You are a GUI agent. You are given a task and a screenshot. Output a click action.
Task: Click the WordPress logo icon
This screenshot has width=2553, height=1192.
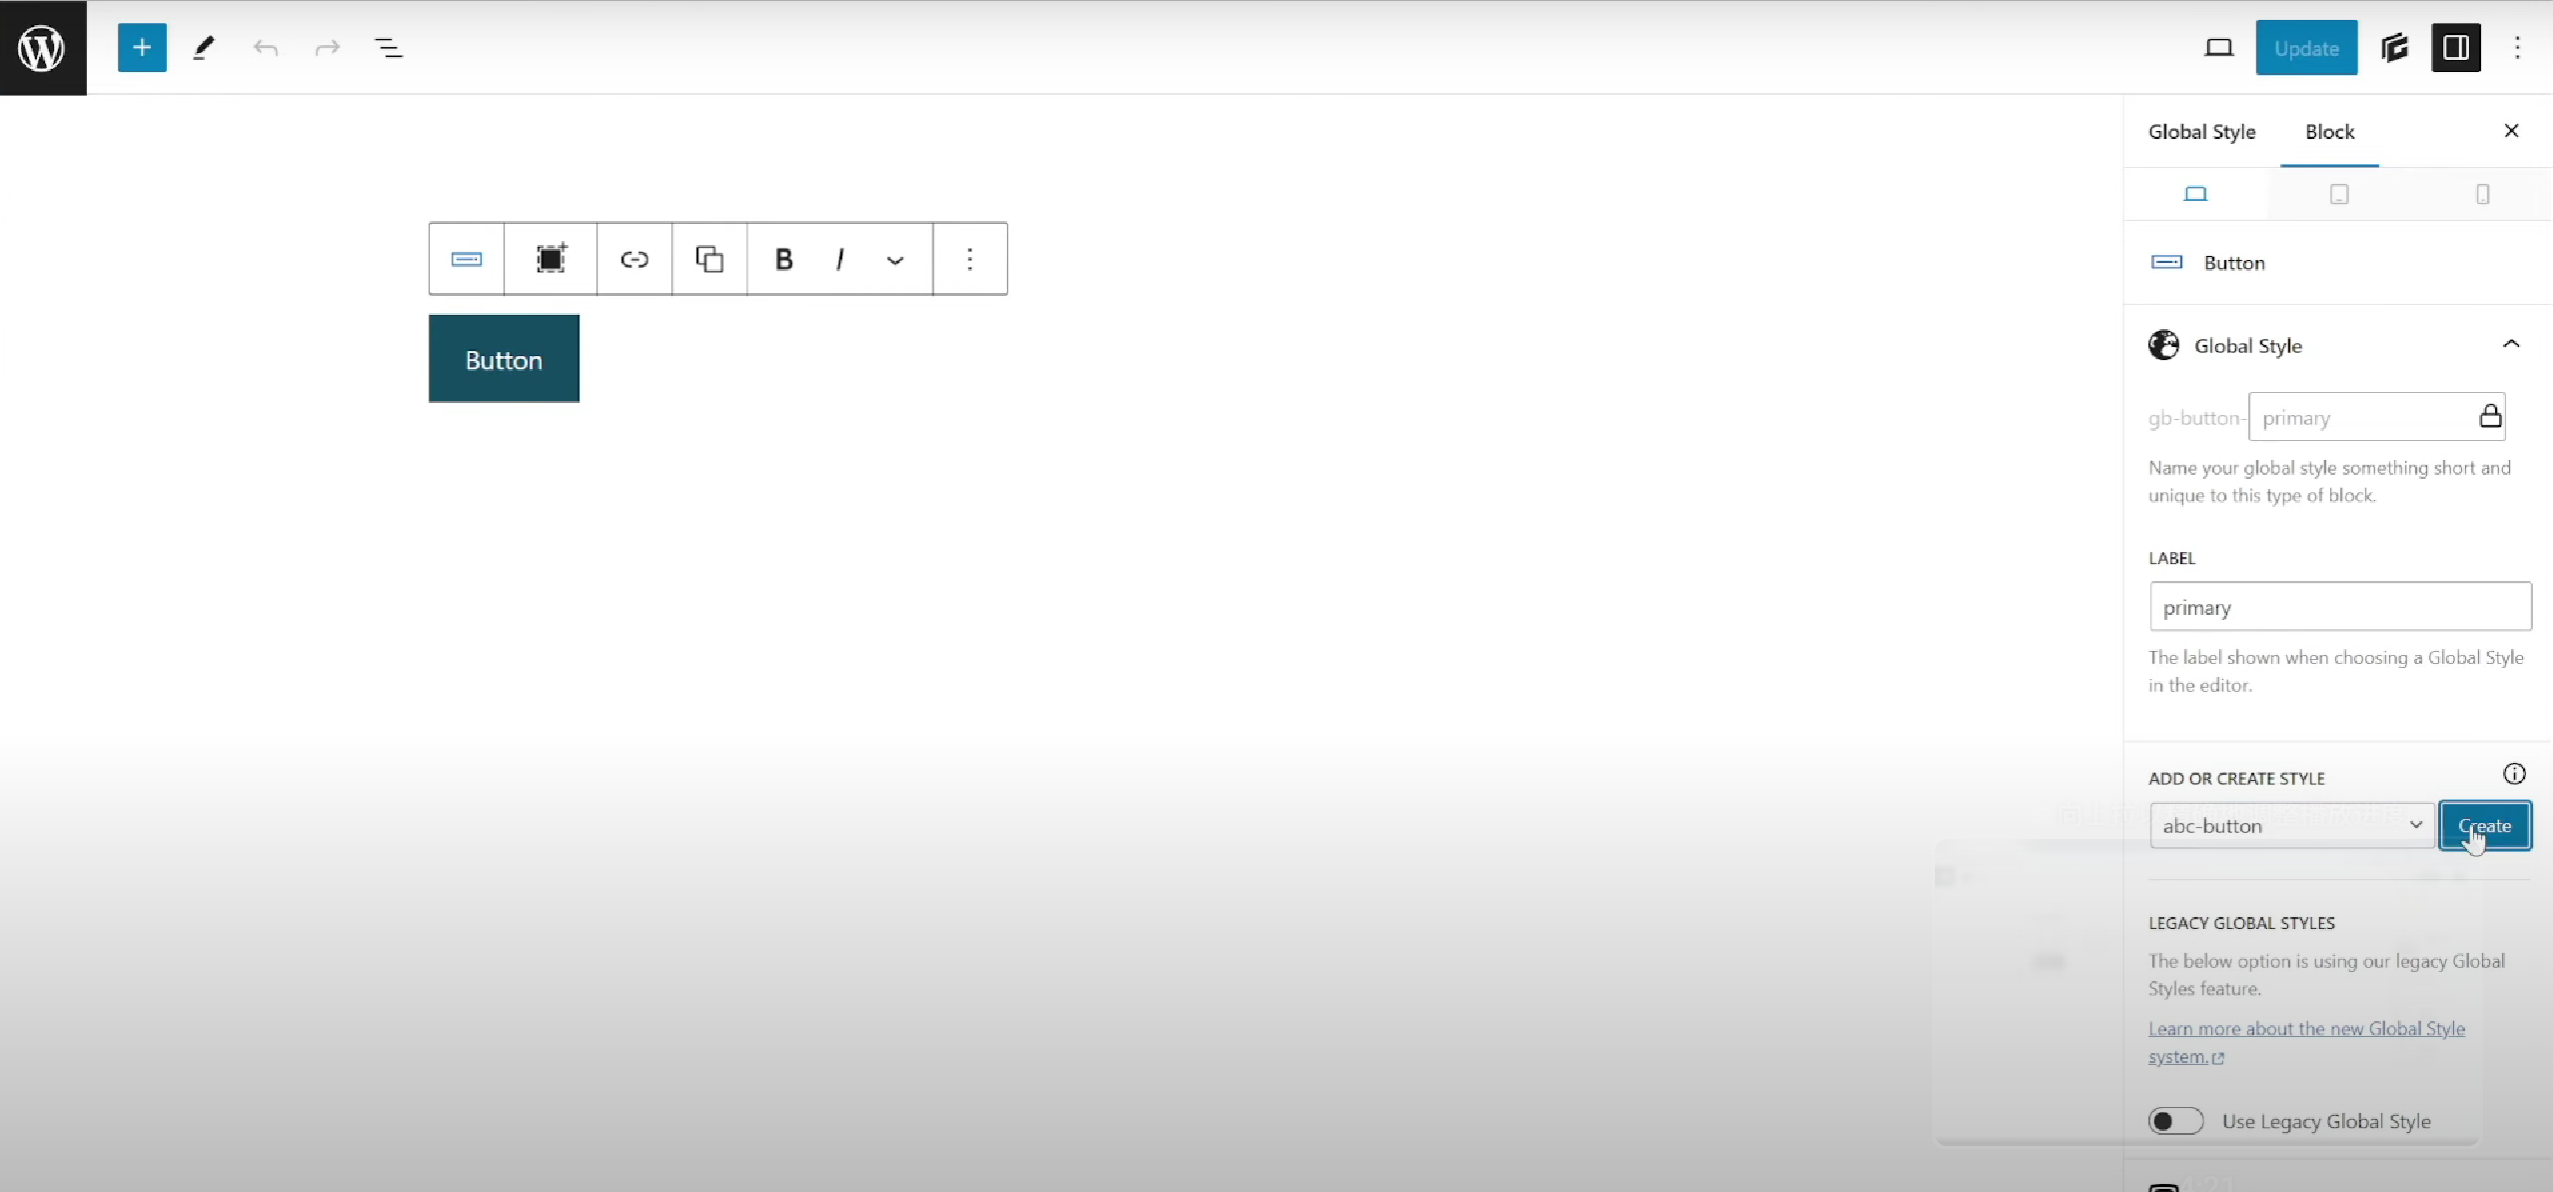(43, 47)
